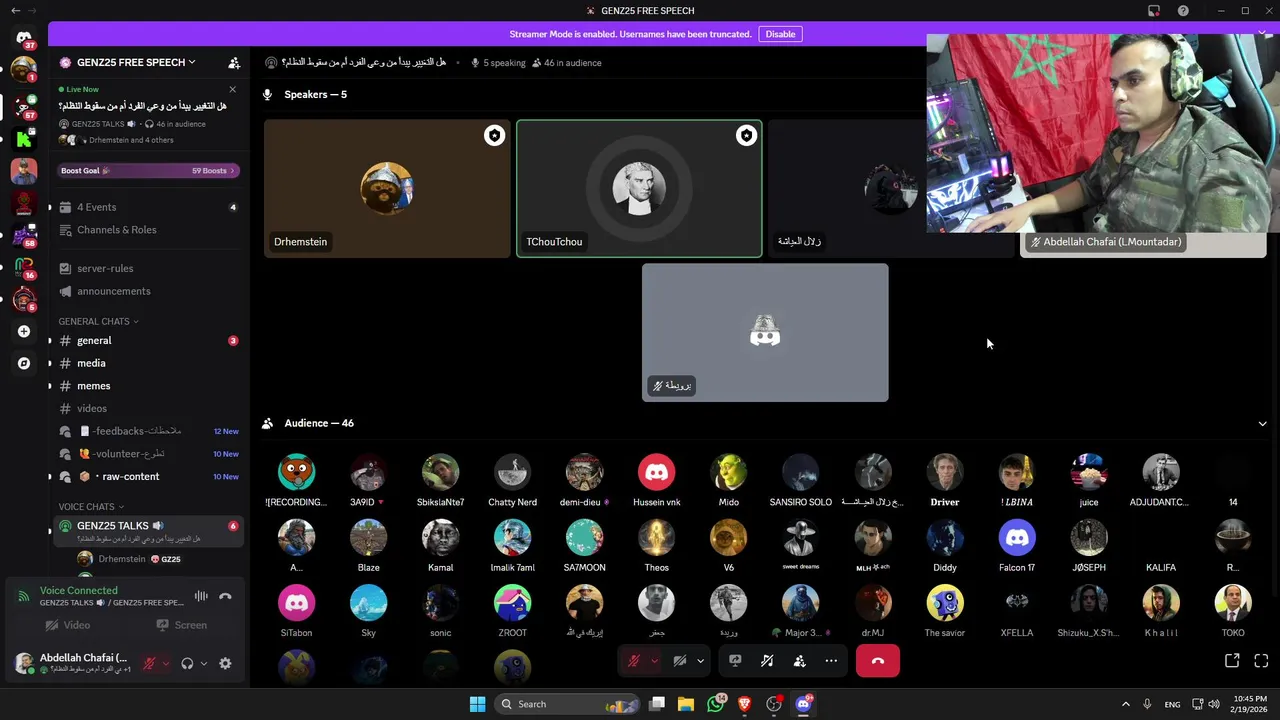Viewport: 1280px width, 720px height.
Task: Toggle soundboard mute icon in stage bar
Action: [767, 661]
